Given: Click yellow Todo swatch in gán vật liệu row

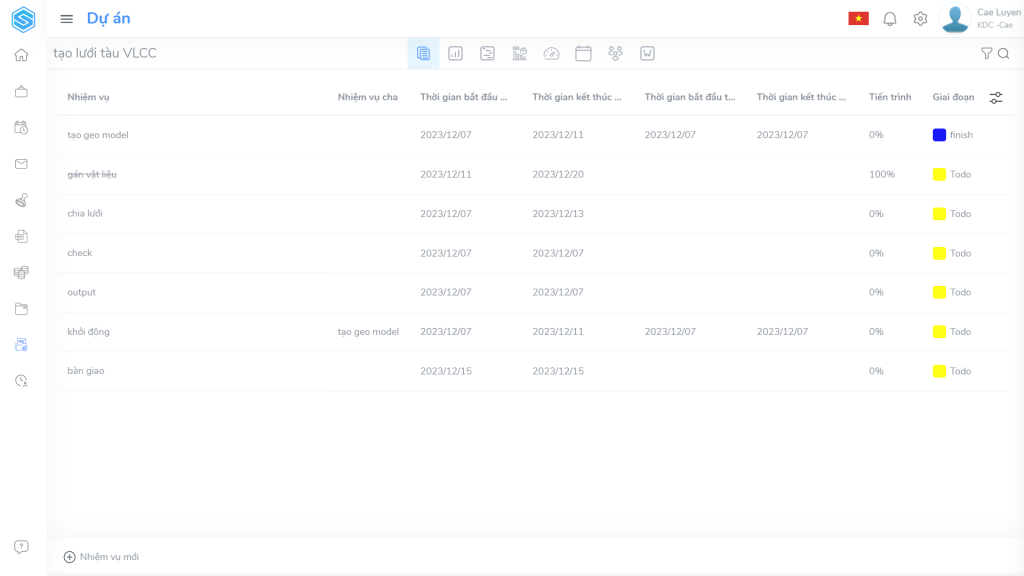Looking at the screenshot, I should point(939,174).
